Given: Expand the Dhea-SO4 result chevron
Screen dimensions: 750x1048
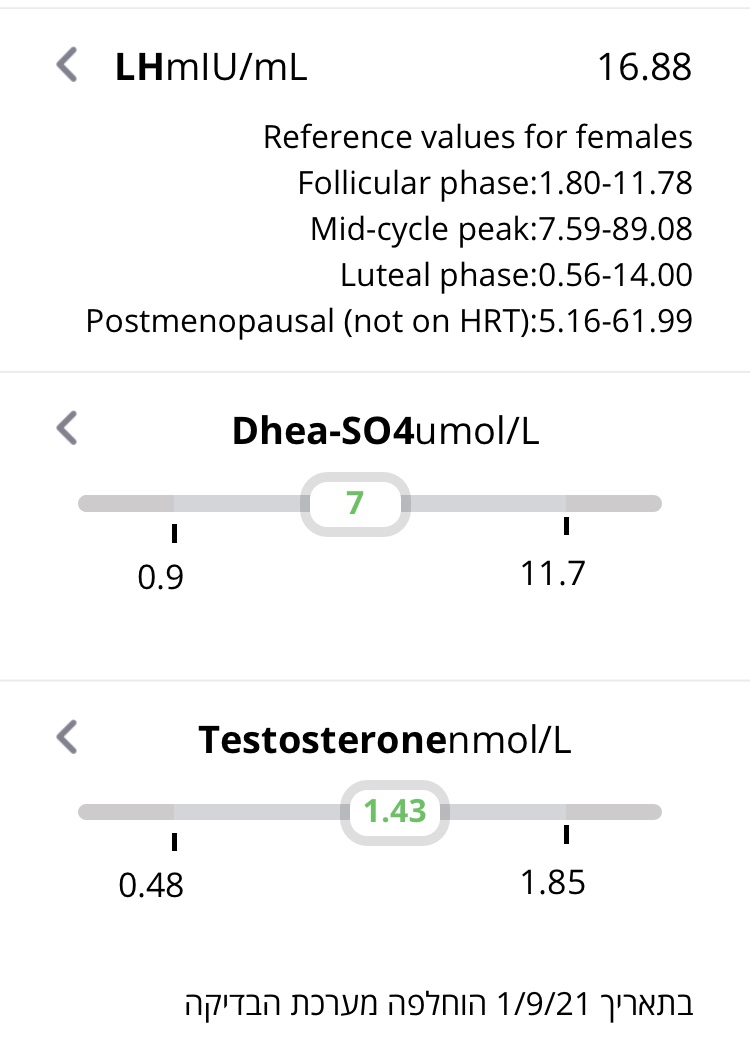Looking at the screenshot, I should 66,428.
